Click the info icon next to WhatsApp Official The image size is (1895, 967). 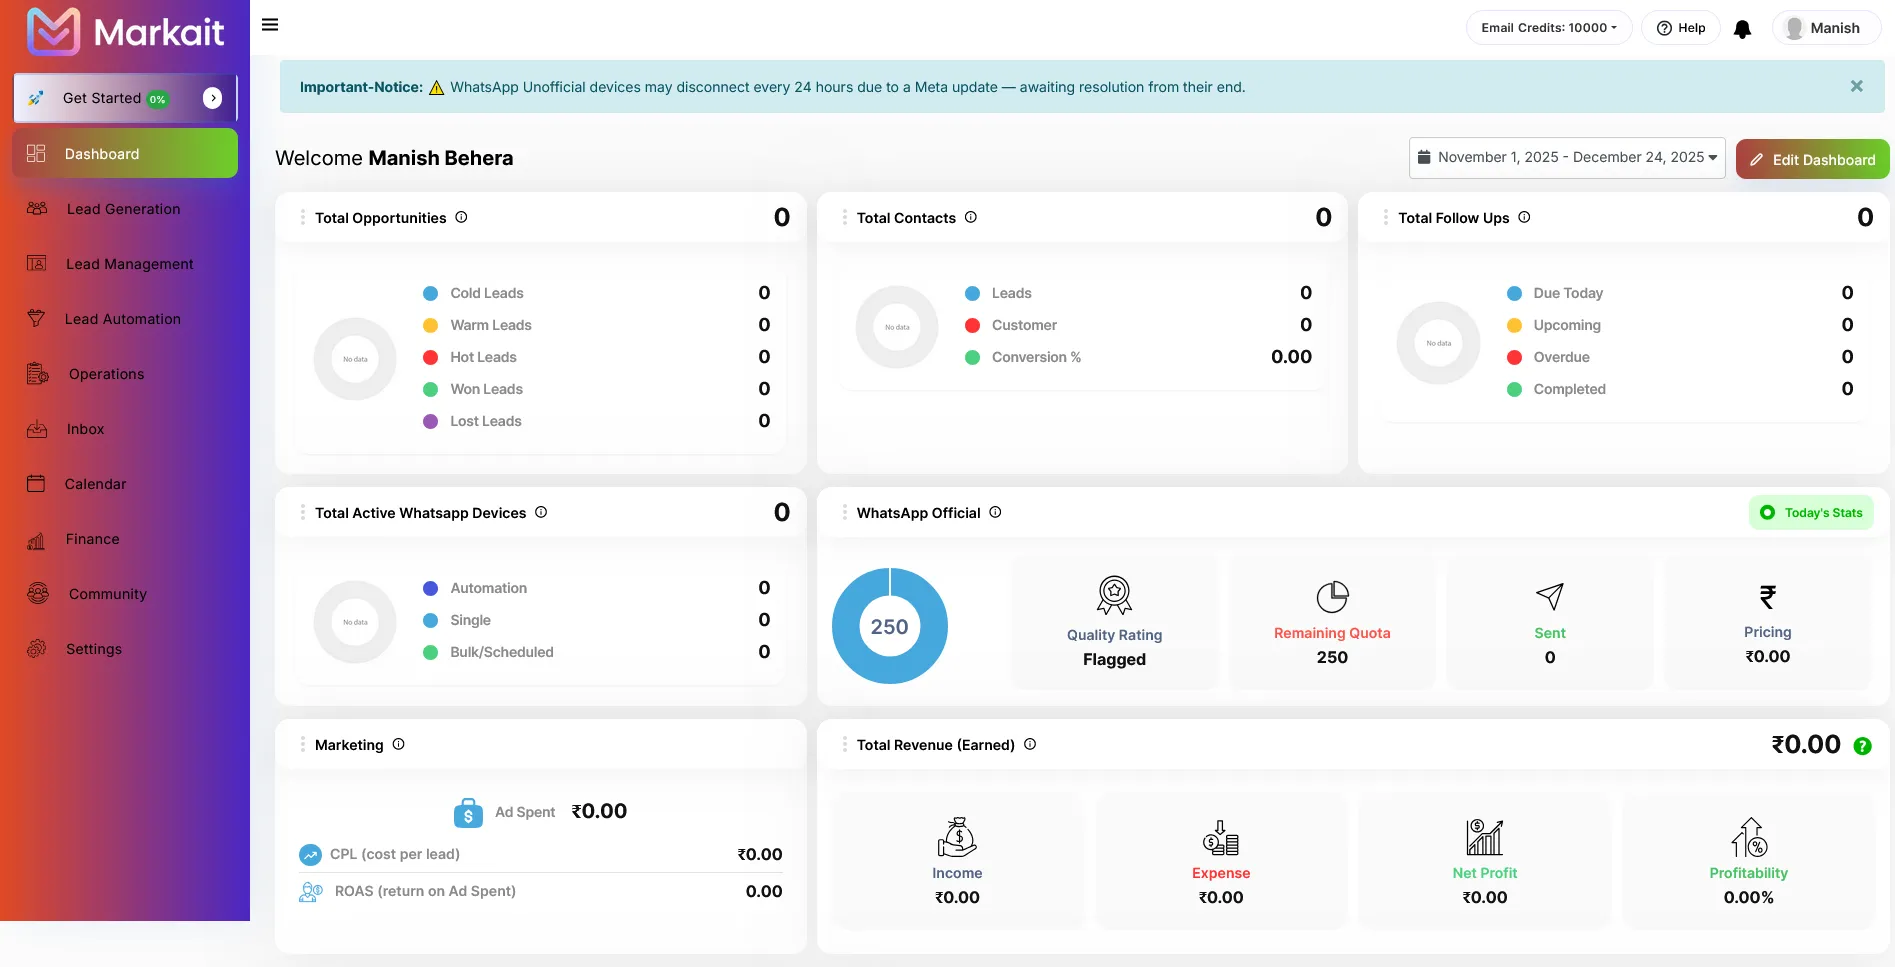(x=995, y=512)
